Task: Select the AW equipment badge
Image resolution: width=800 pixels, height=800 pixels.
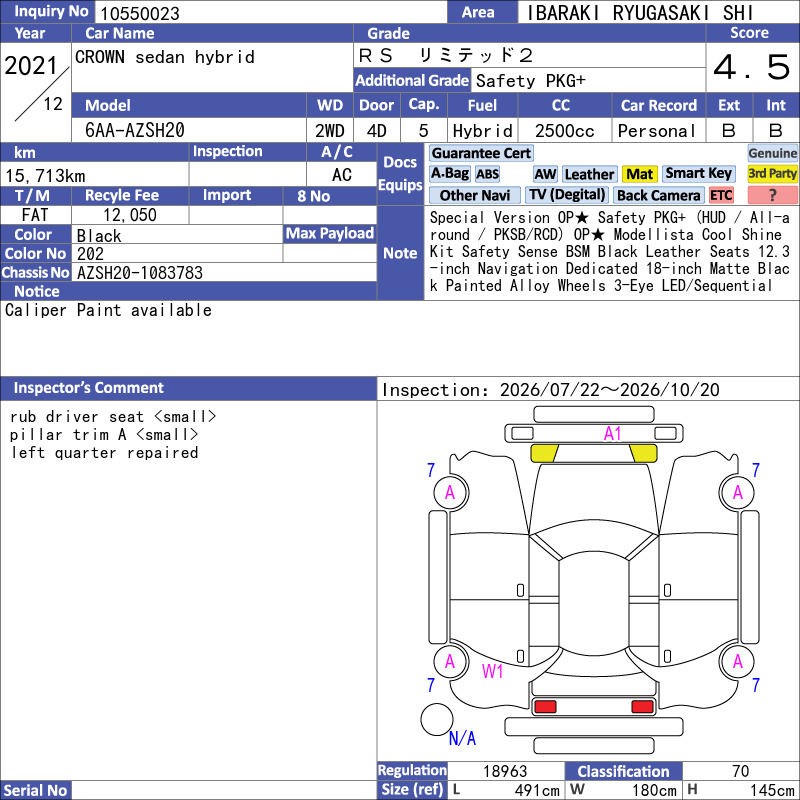Action: pyautogui.click(x=545, y=174)
